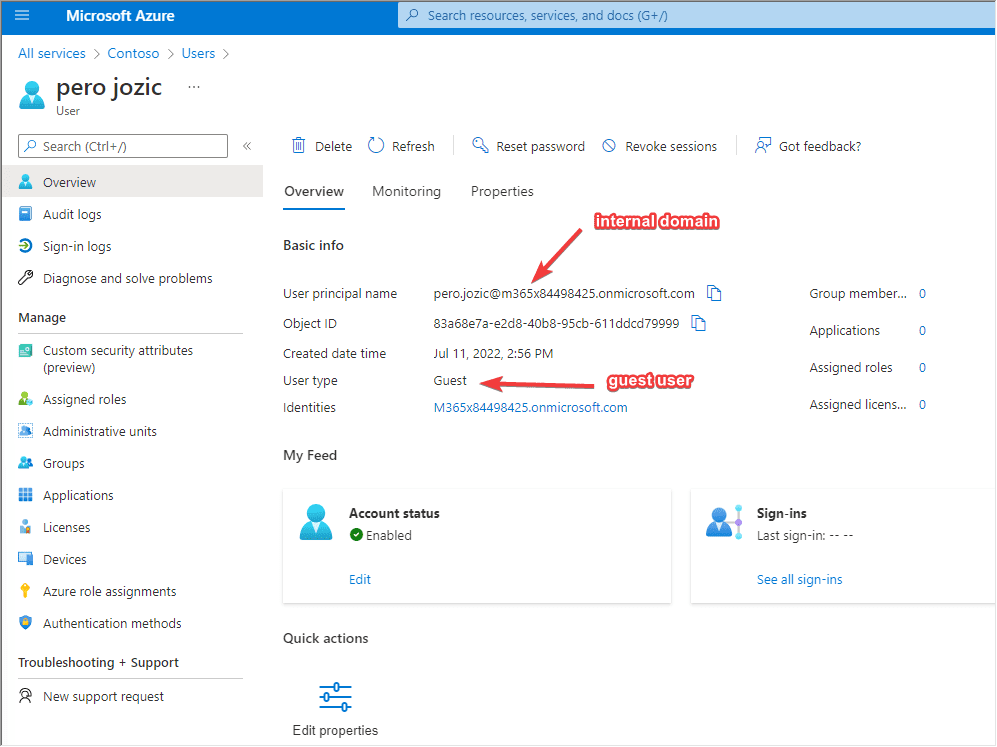997x747 pixels.
Task: Click the All services breadcrumb link
Action: (52, 53)
